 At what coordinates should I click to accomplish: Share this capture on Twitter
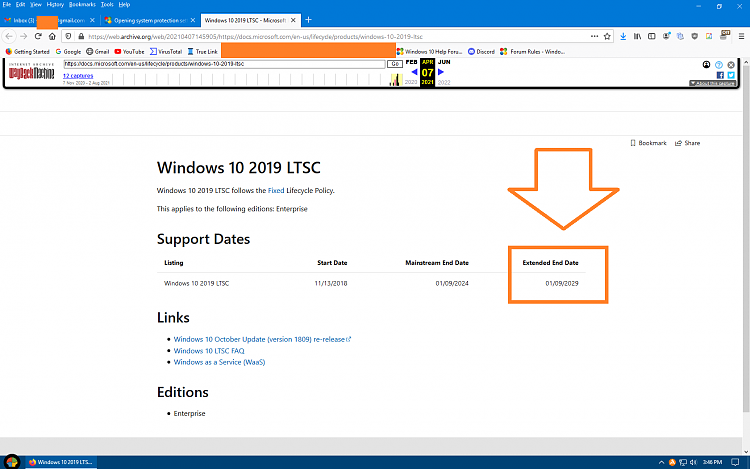731,75
